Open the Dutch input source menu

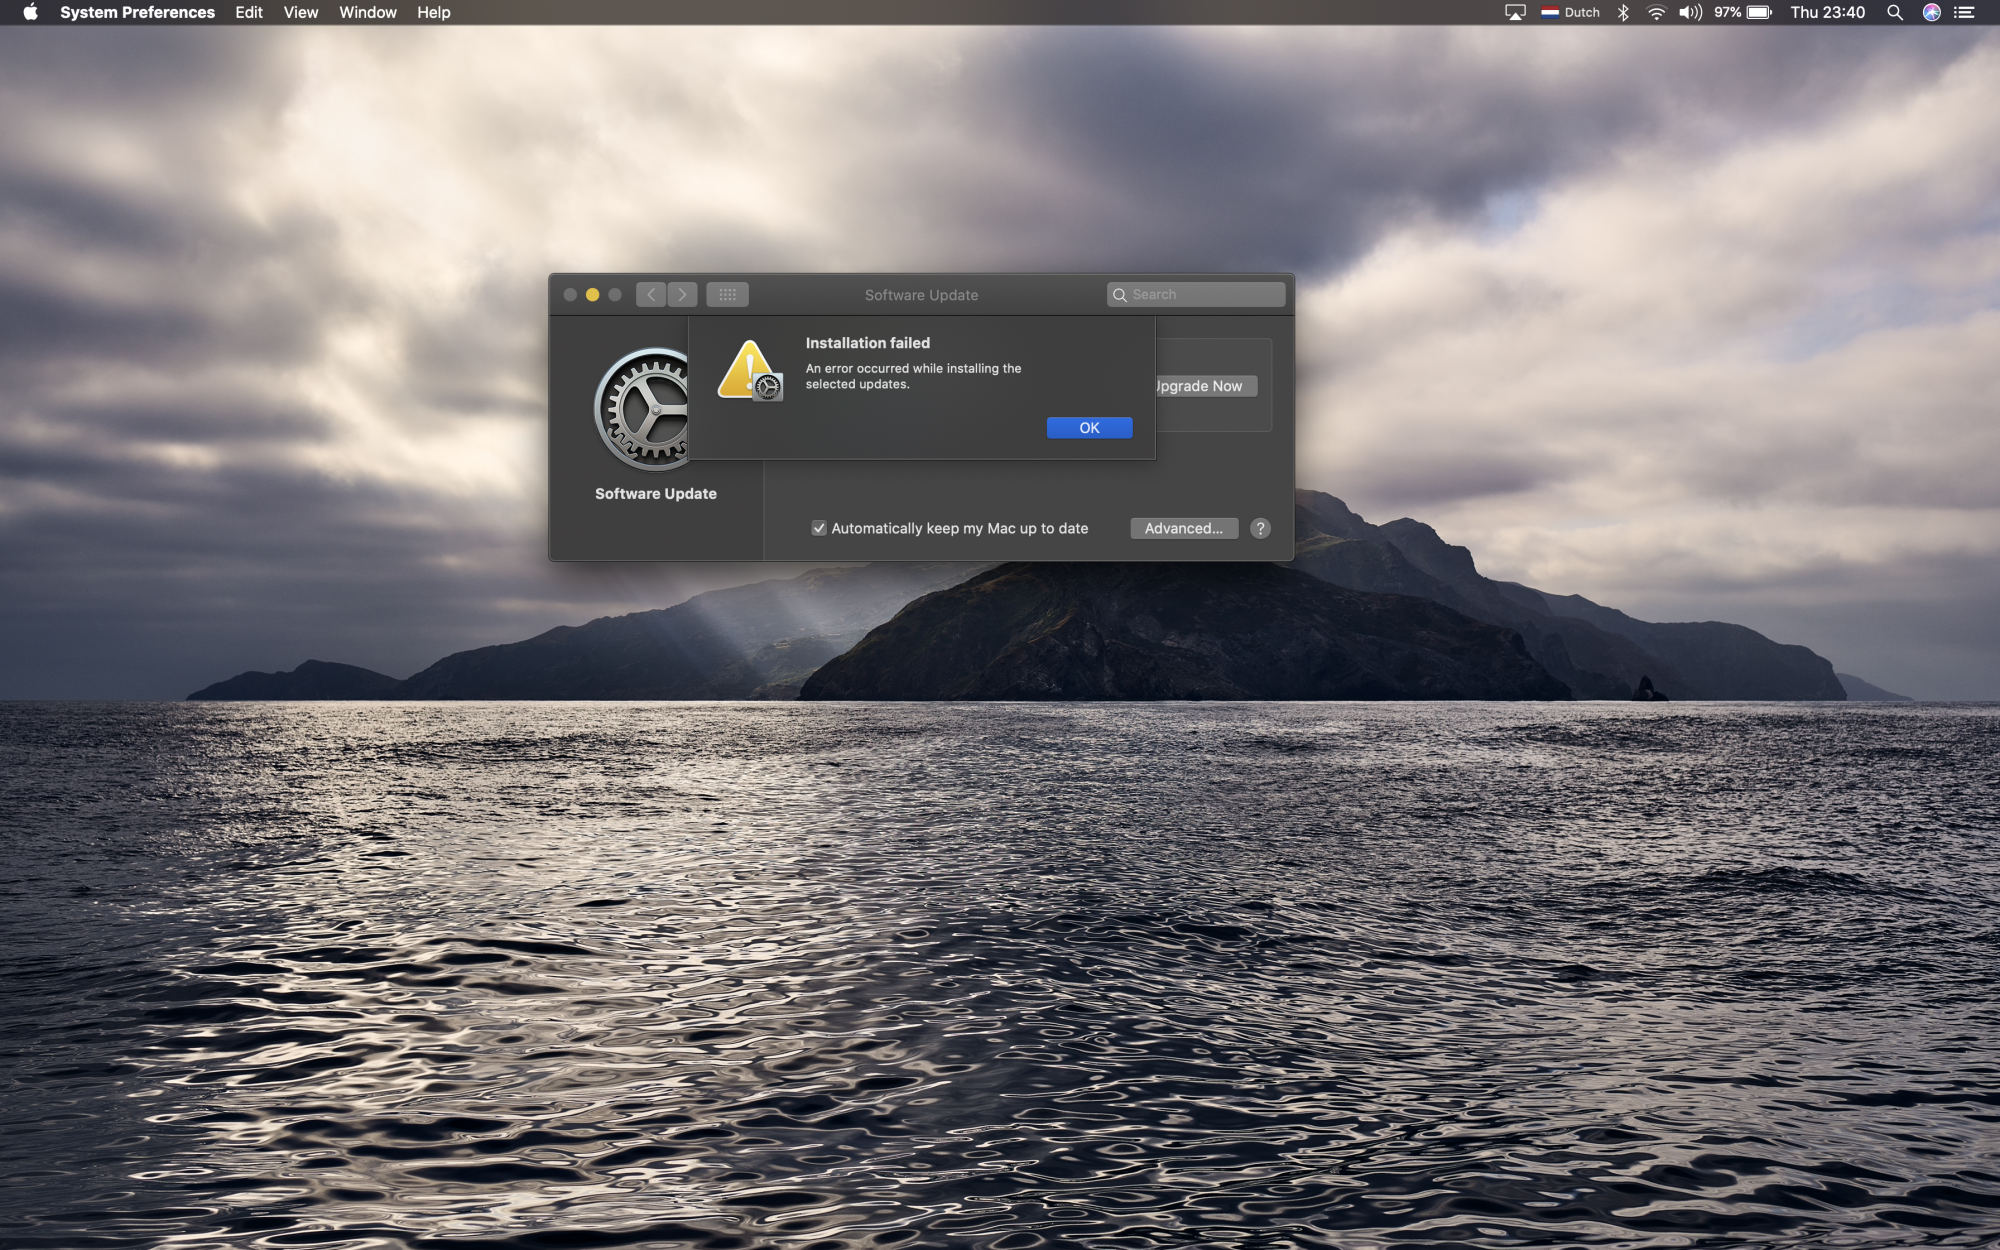pos(1570,12)
